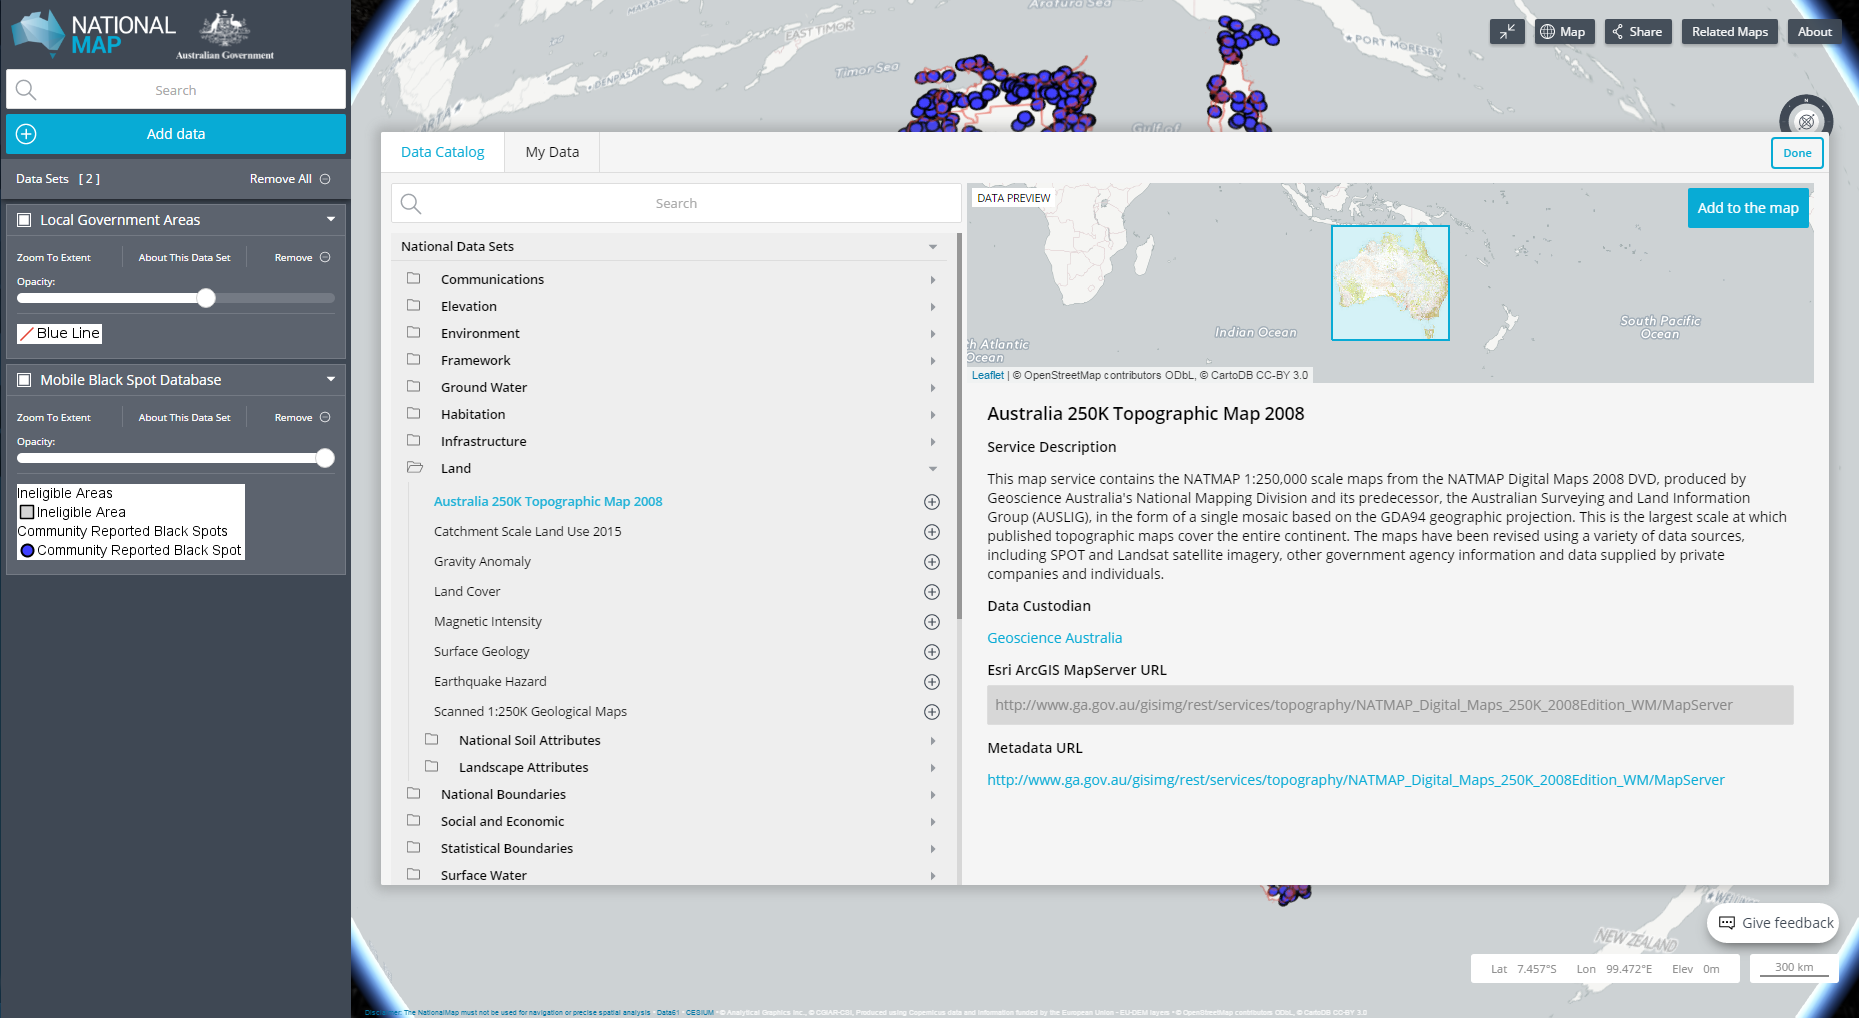Toggle Local Government Areas layer checkbox
The image size is (1859, 1018).
(x=25, y=220)
